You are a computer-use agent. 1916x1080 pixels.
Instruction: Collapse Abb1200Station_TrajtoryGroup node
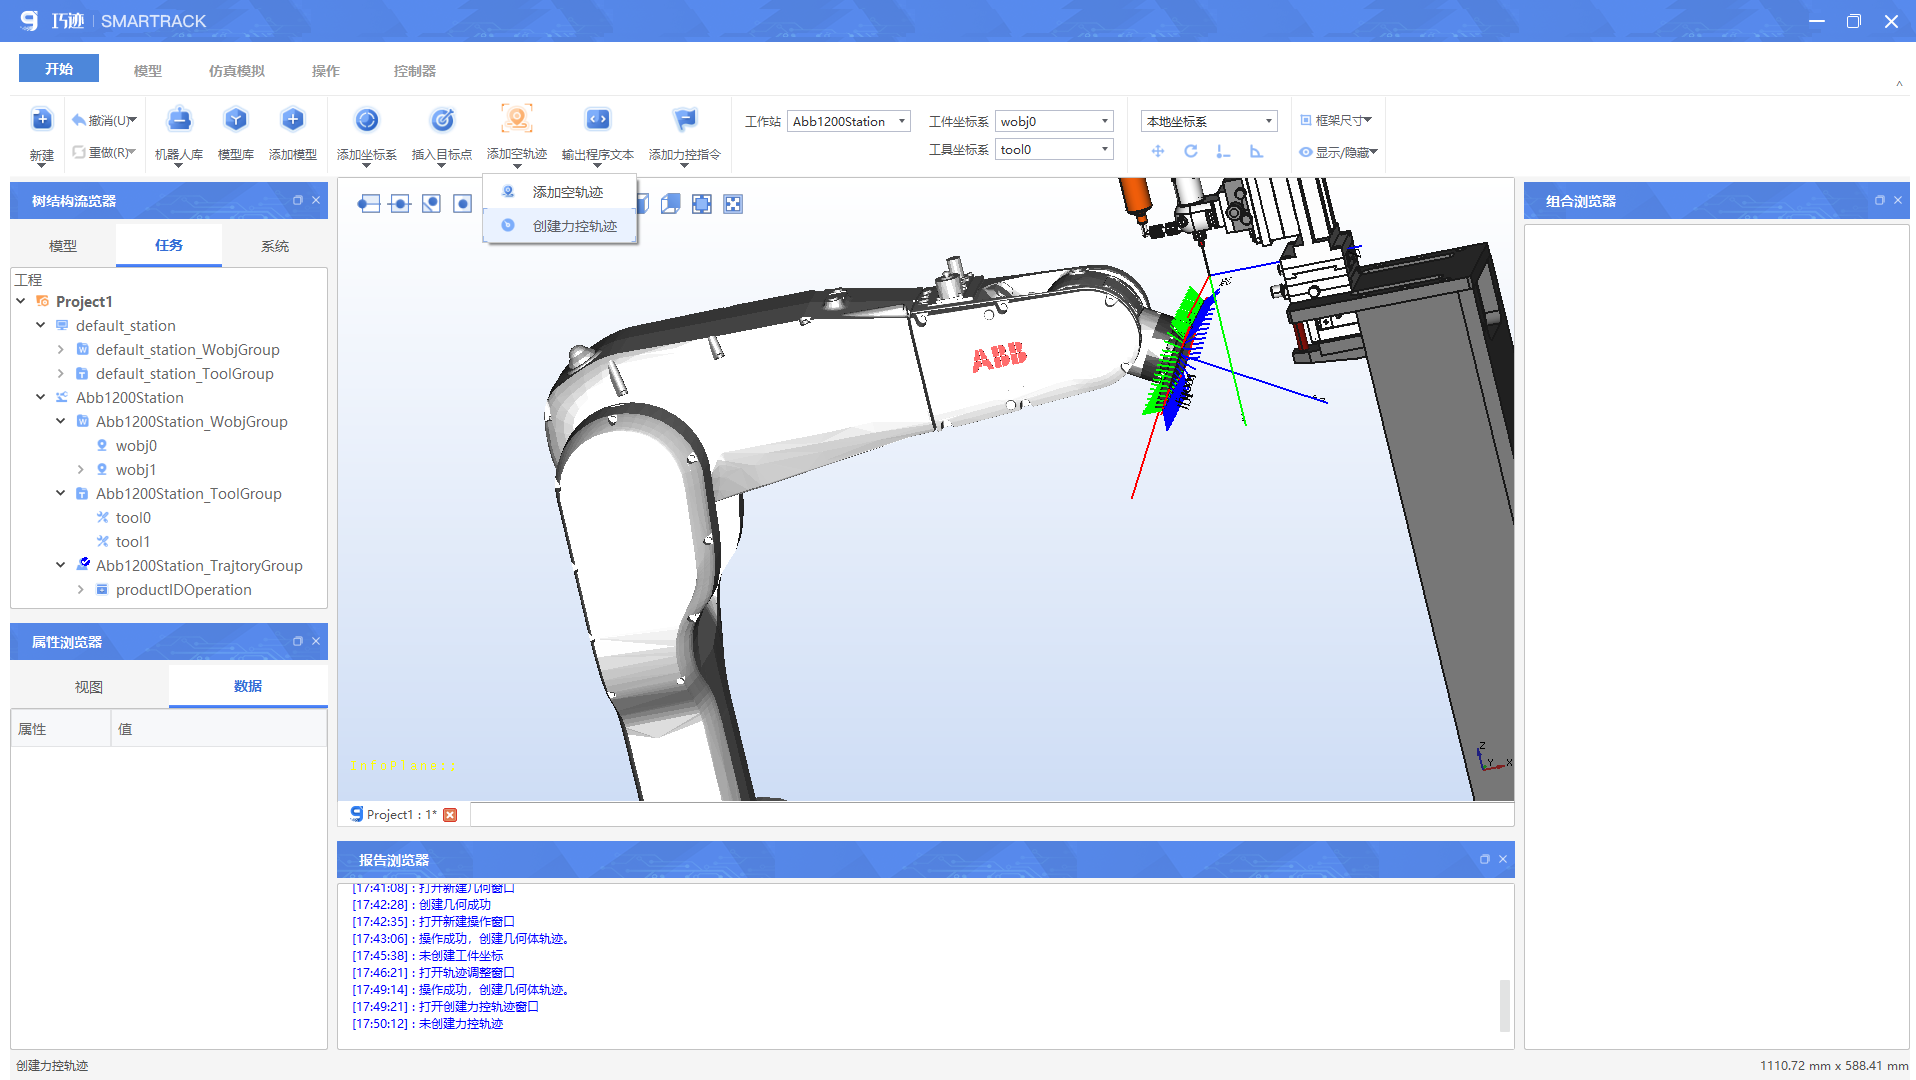[x=61, y=565]
